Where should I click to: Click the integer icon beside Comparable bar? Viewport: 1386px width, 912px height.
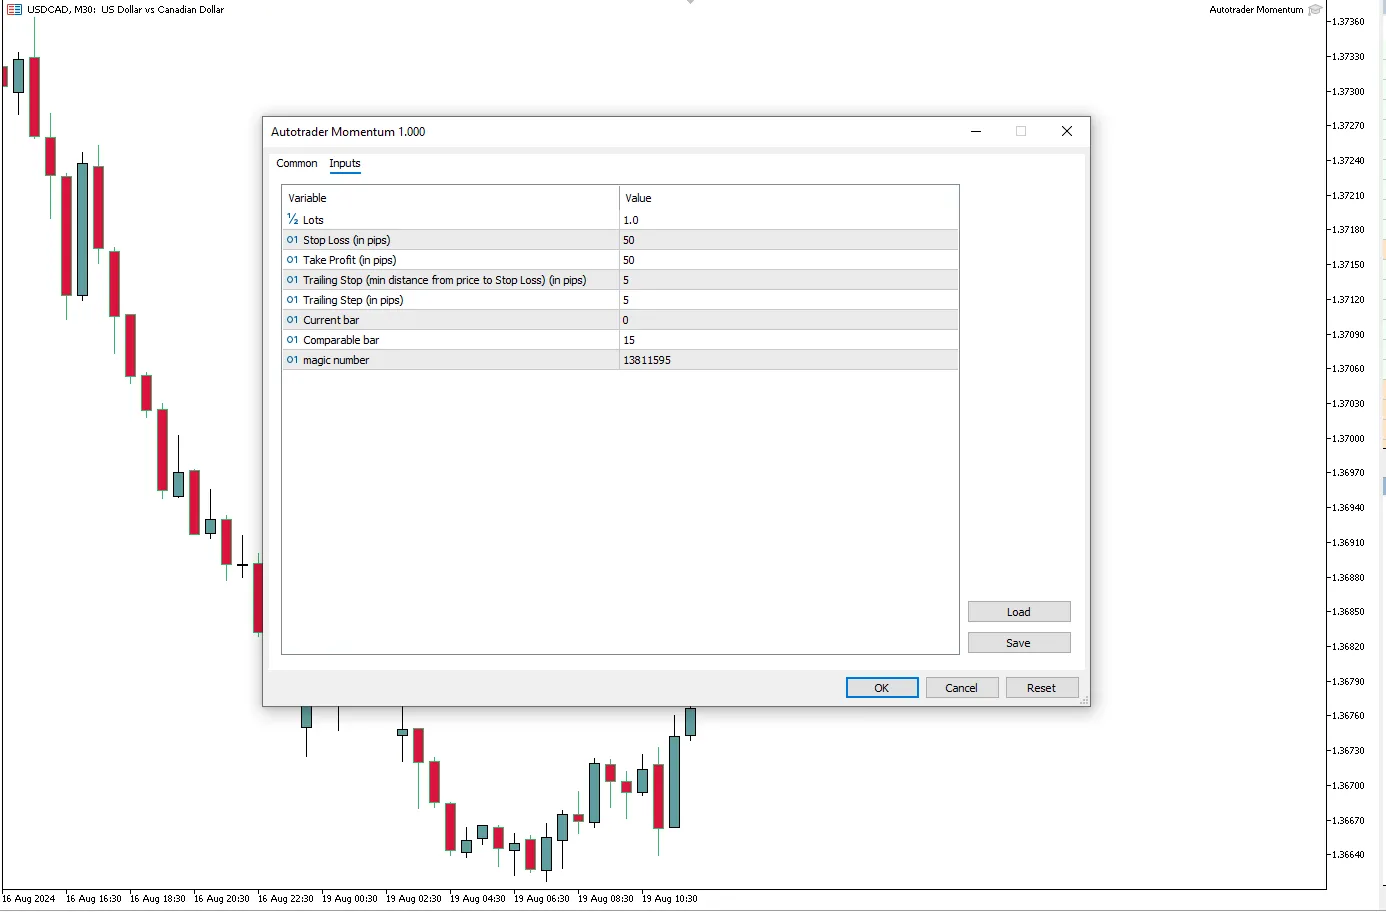[x=292, y=340]
